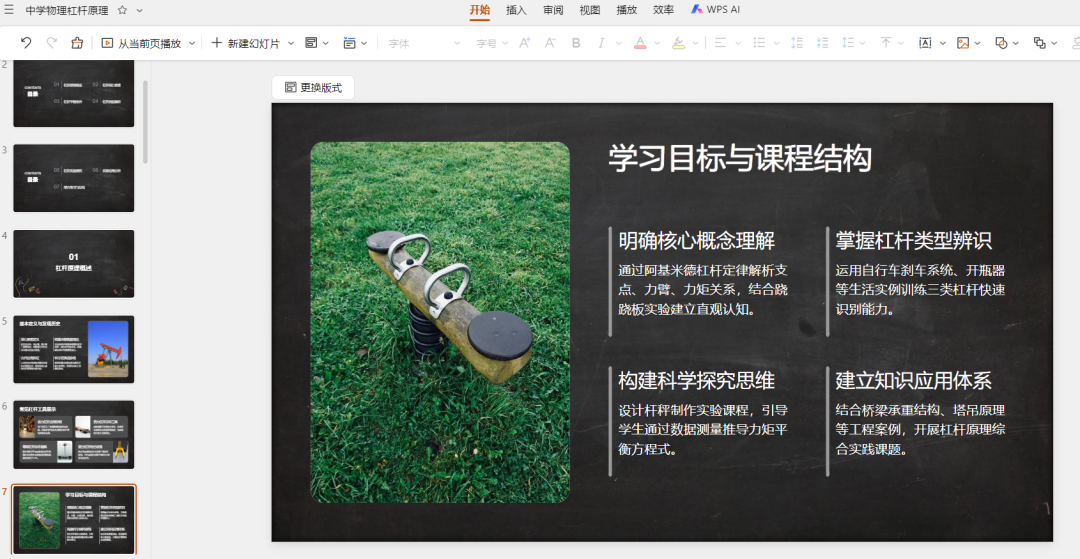Select slide 3 thumbnail
This screenshot has height=559, width=1080.
(x=74, y=178)
